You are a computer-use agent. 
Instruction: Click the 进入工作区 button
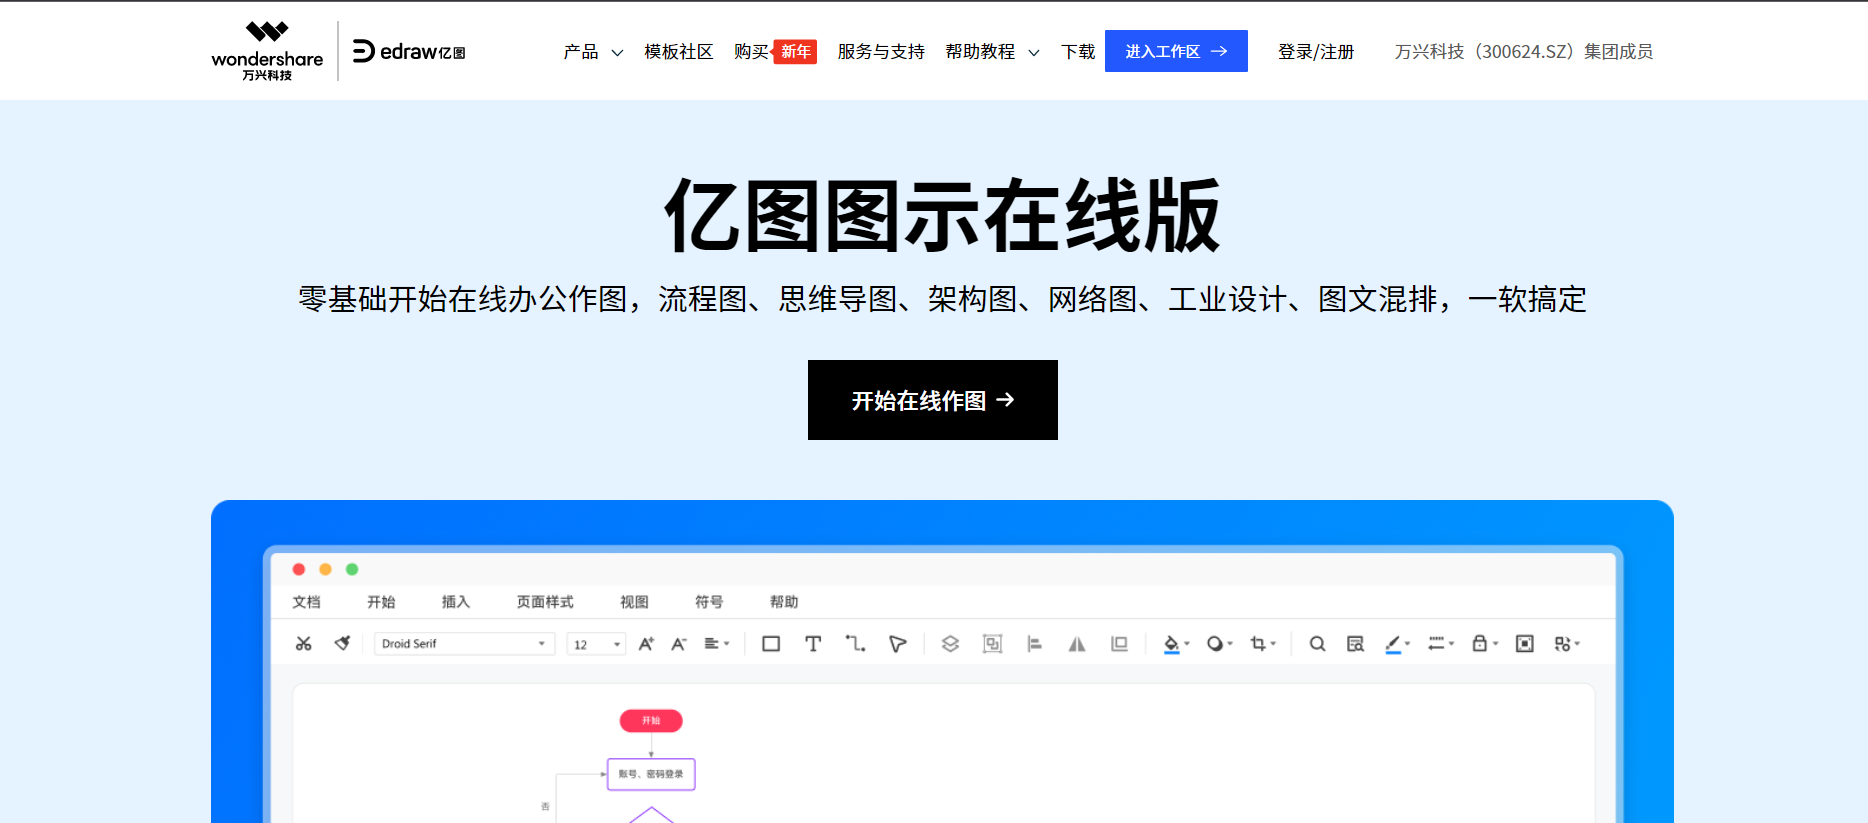1176,51
